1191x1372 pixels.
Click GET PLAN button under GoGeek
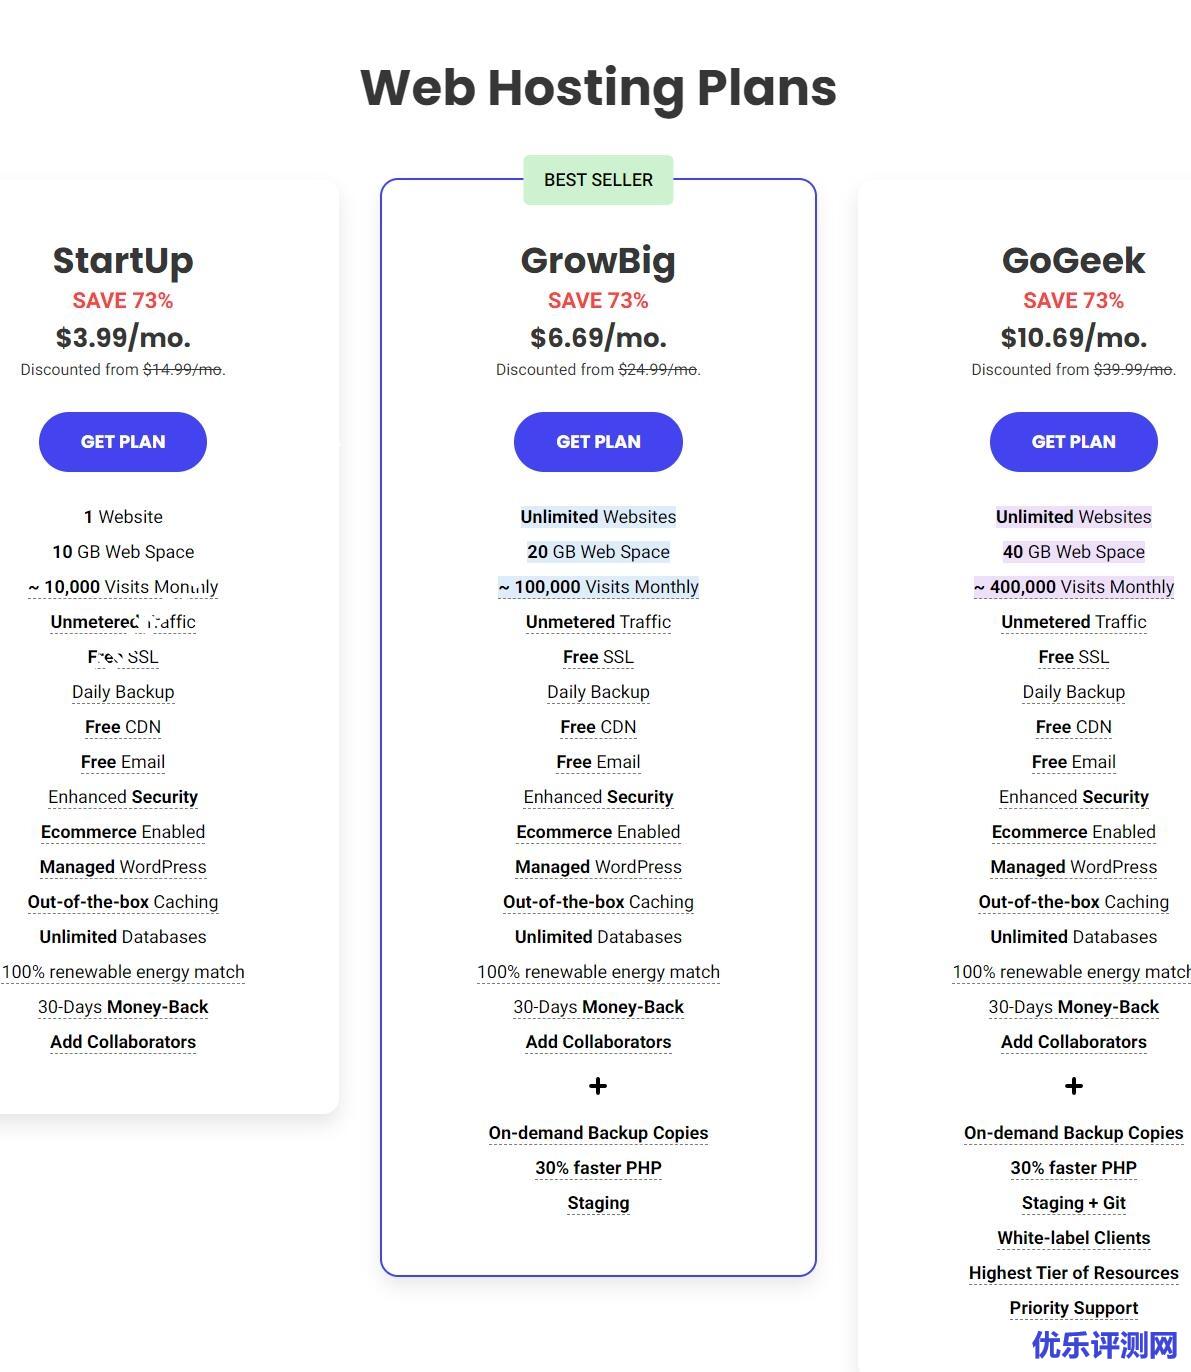(x=1073, y=442)
